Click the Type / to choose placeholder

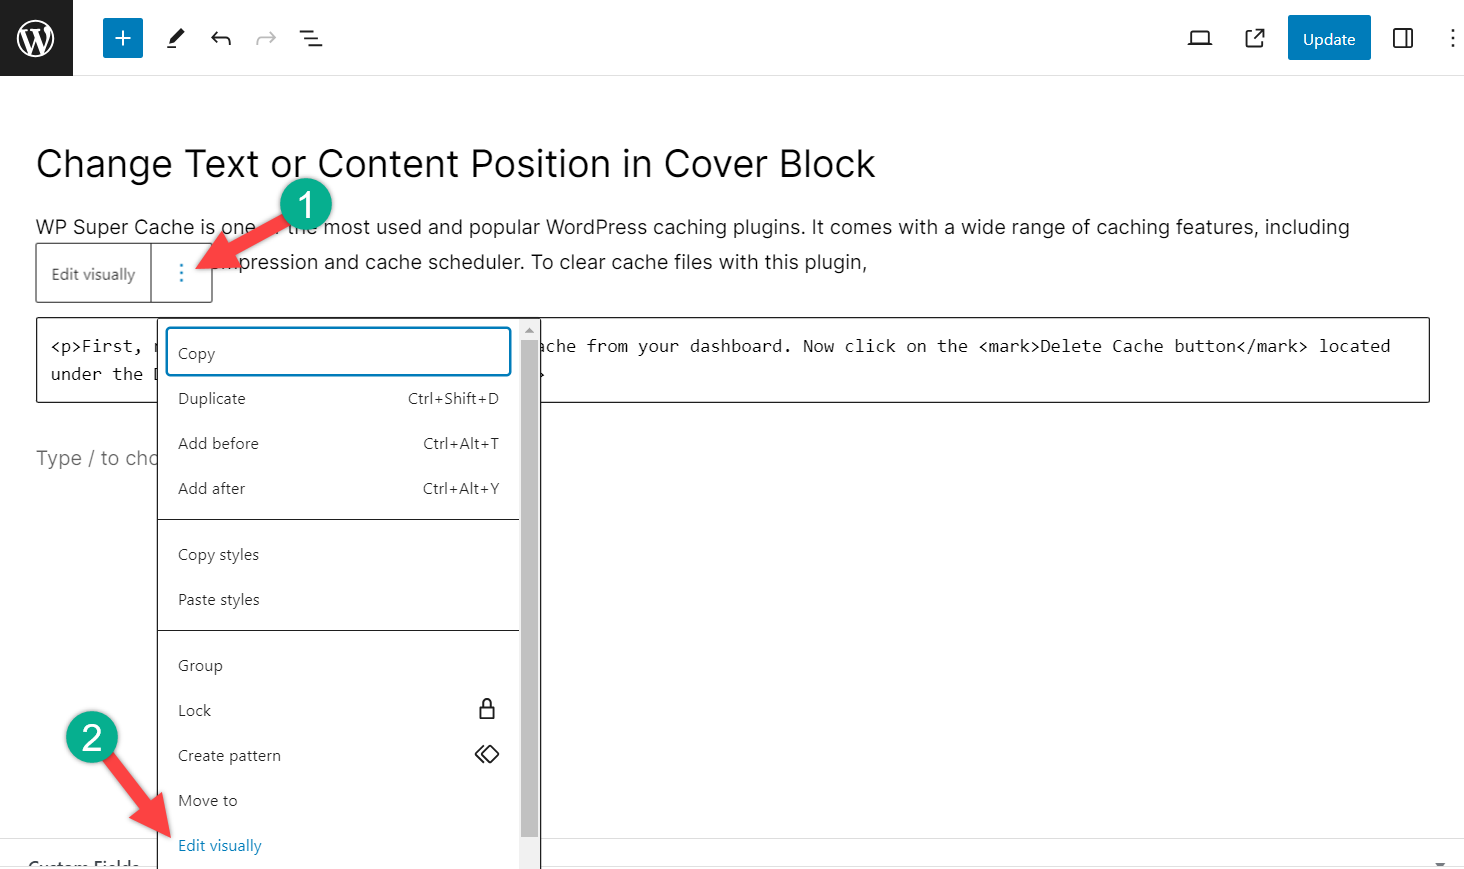pos(96,458)
